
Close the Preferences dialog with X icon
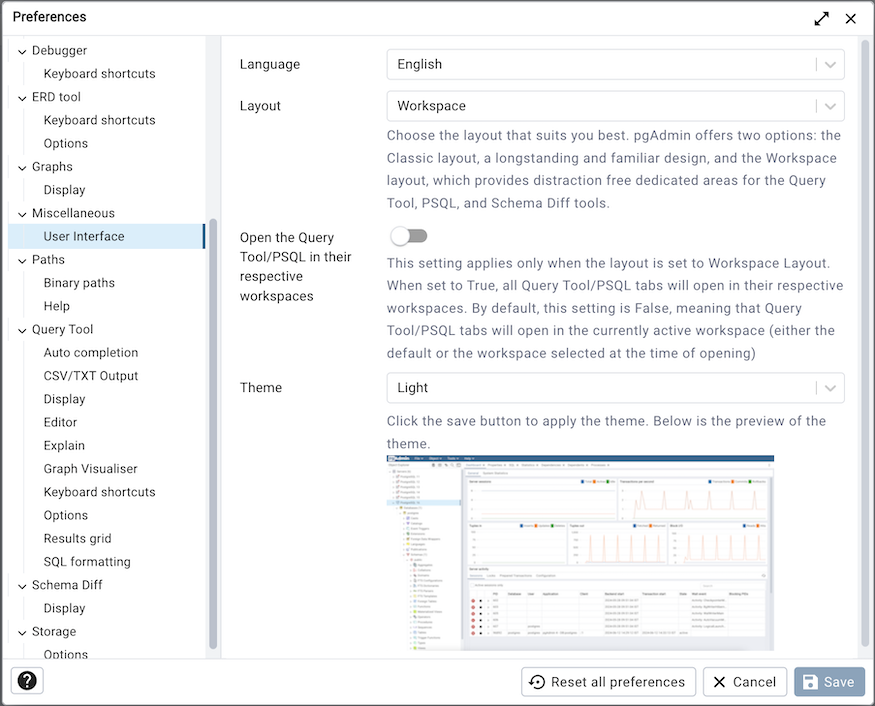pyautogui.click(x=850, y=18)
